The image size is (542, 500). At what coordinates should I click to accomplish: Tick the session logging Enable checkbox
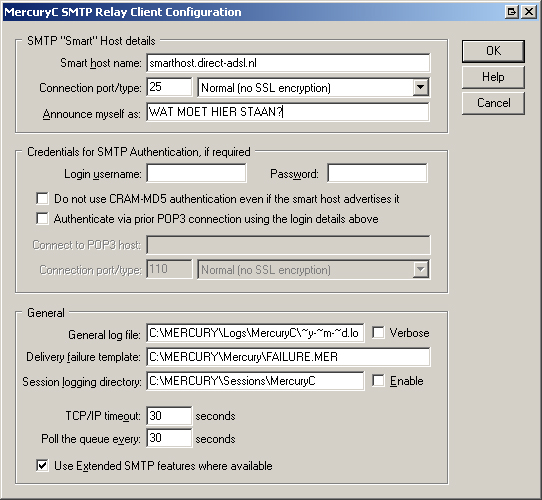click(378, 381)
